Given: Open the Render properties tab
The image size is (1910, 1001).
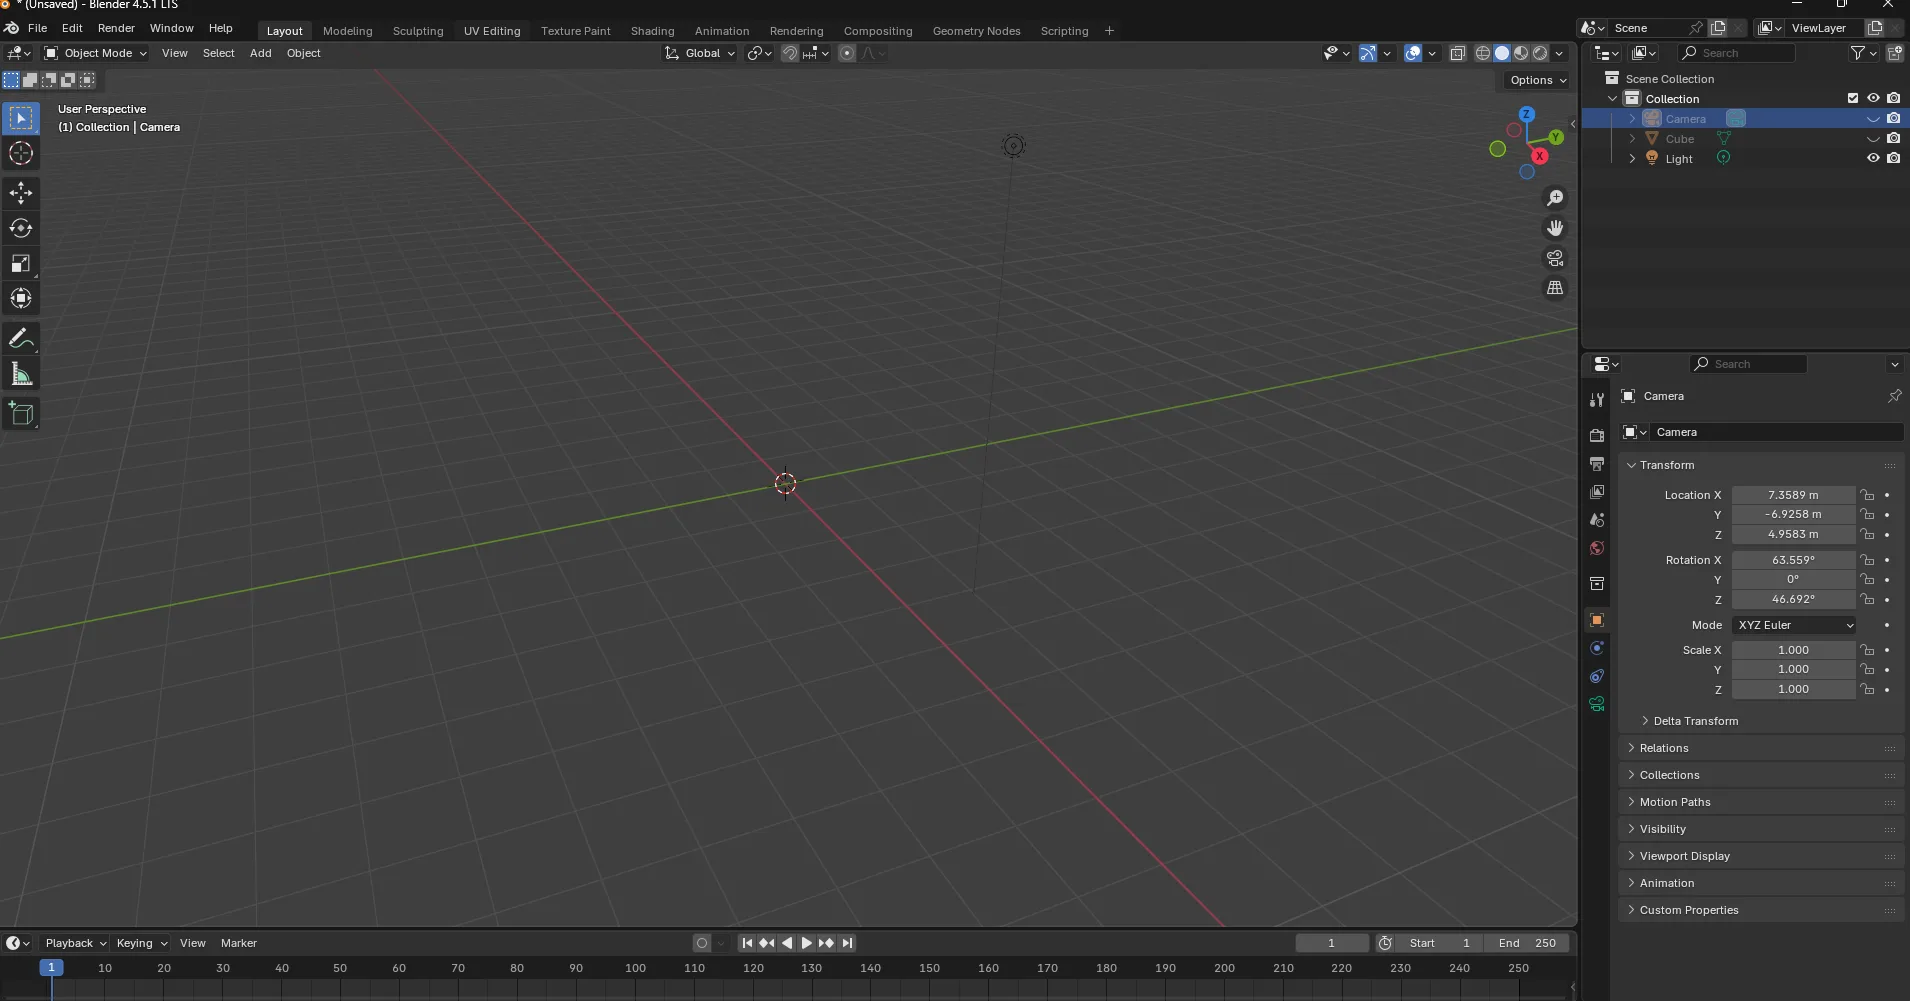Looking at the screenshot, I should [x=1597, y=436].
